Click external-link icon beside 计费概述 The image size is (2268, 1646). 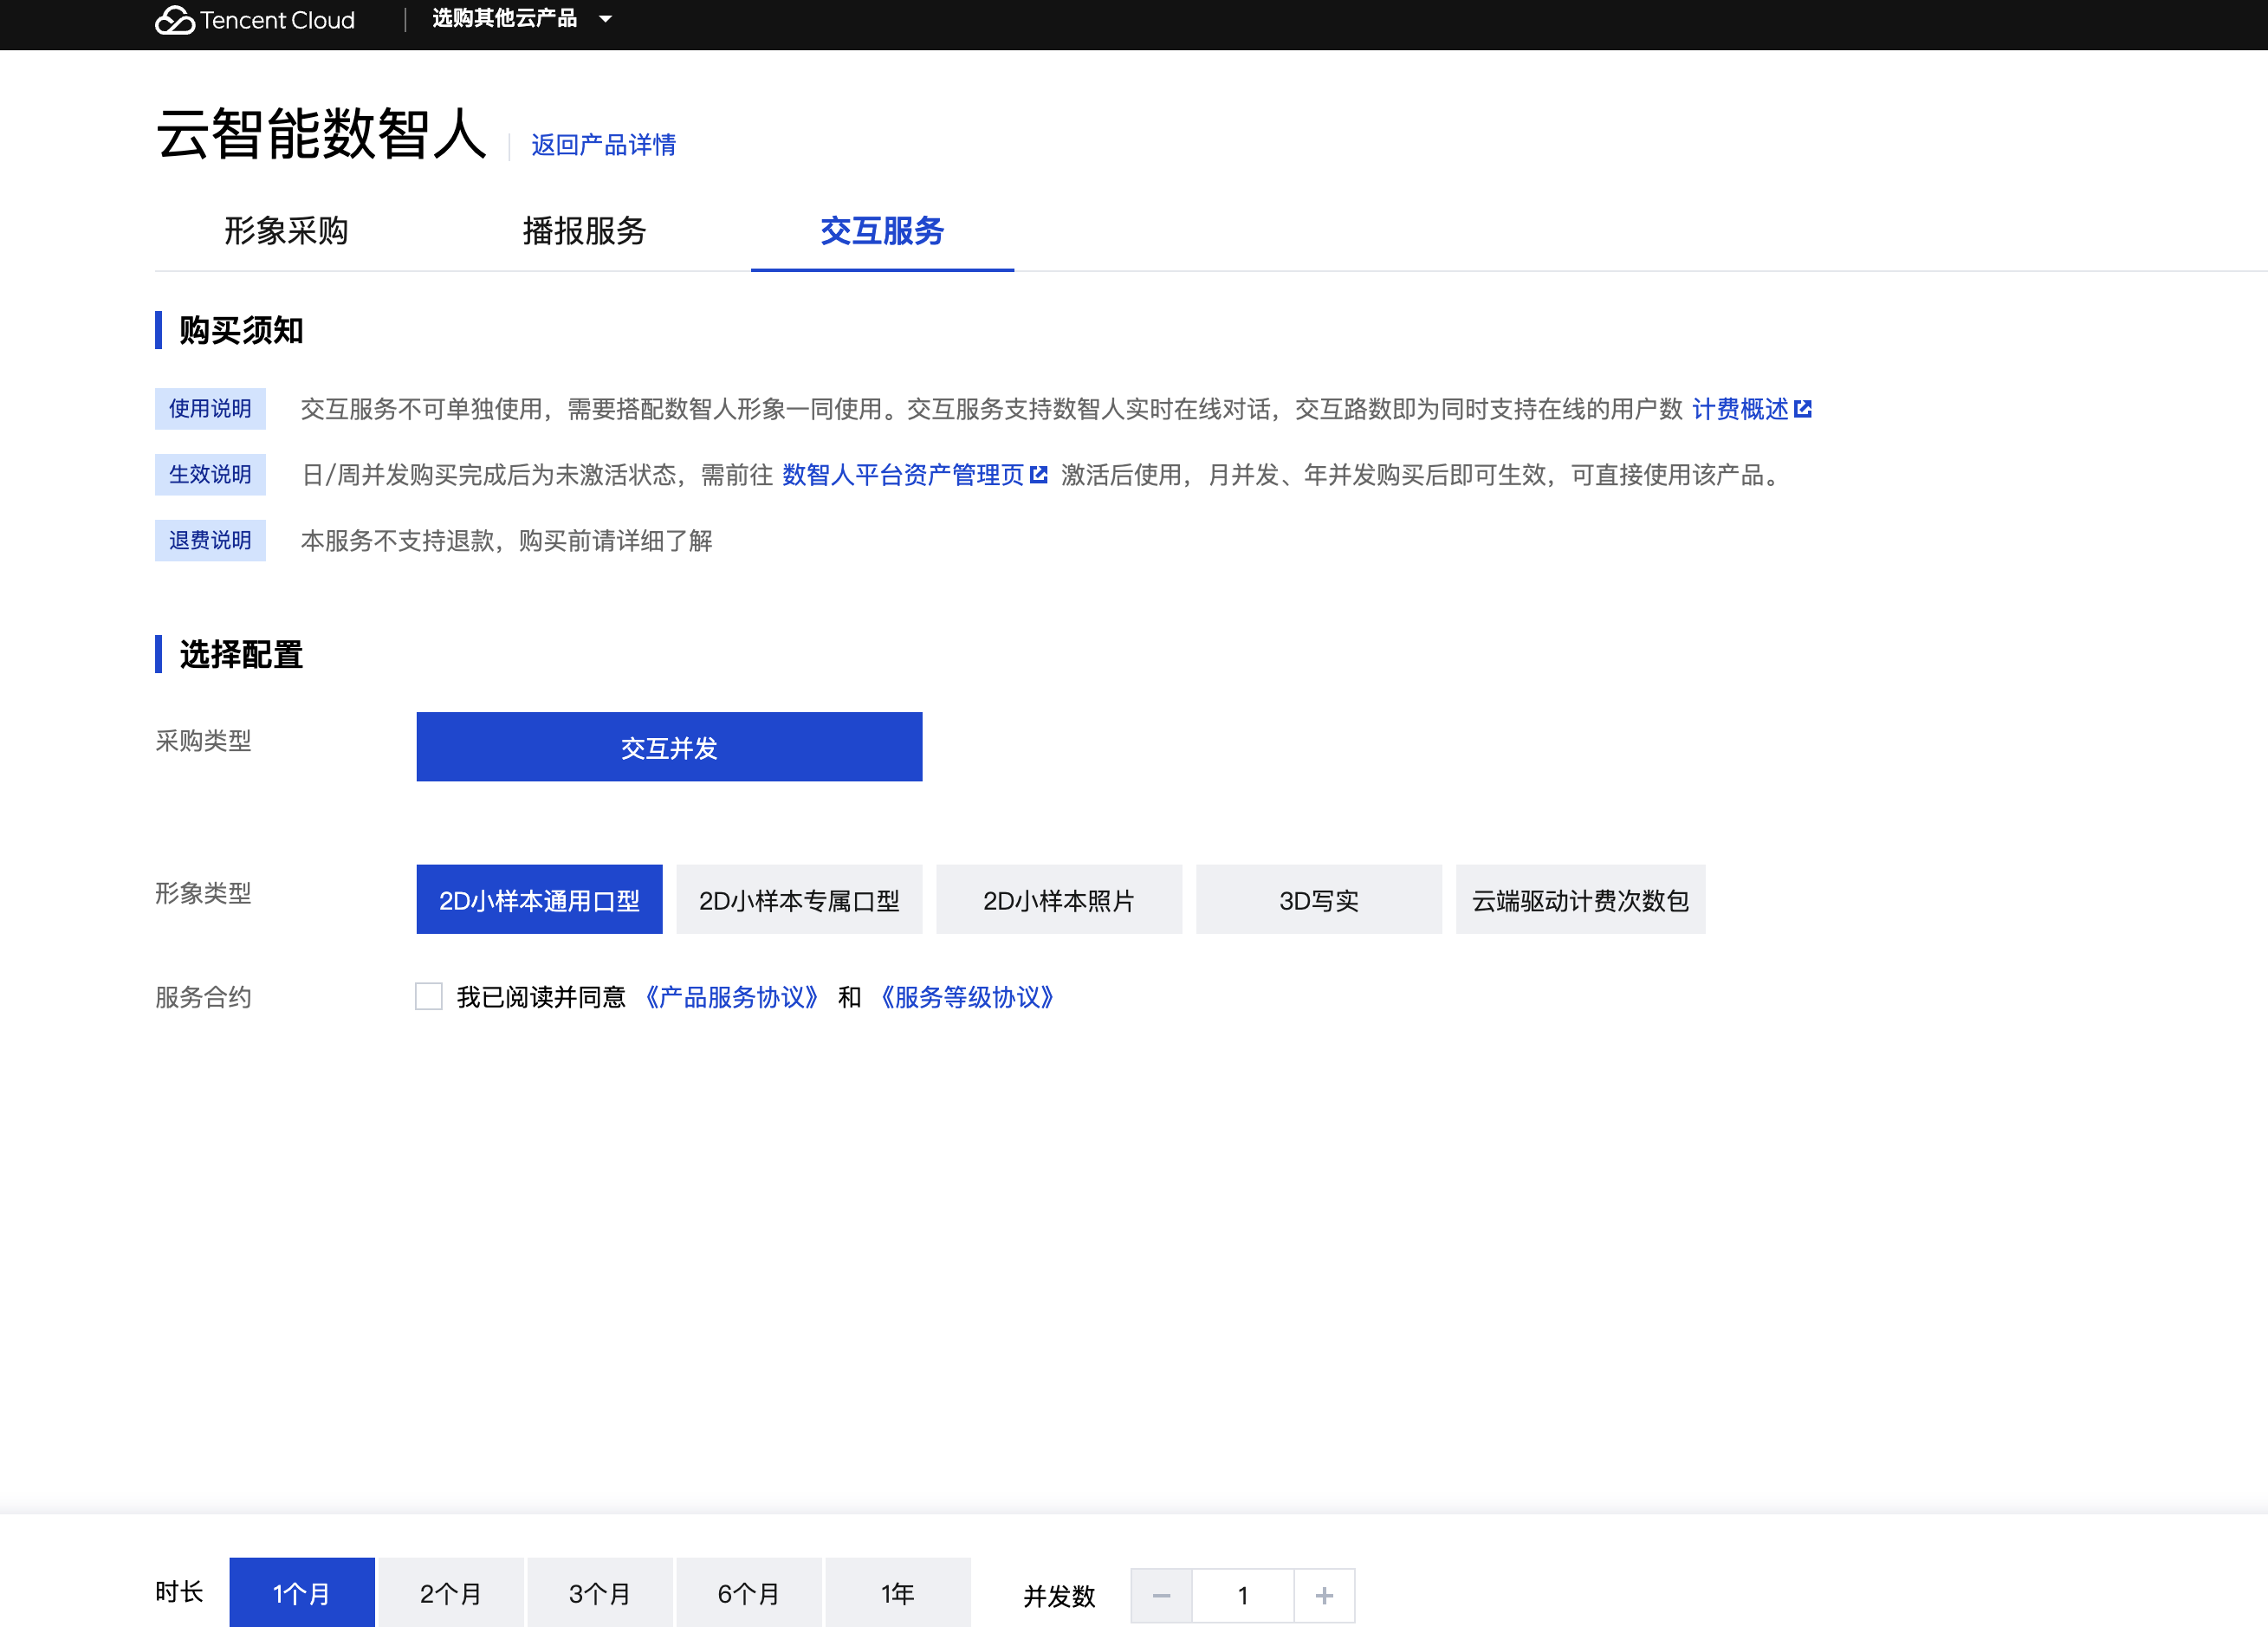click(x=1803, y=409)
